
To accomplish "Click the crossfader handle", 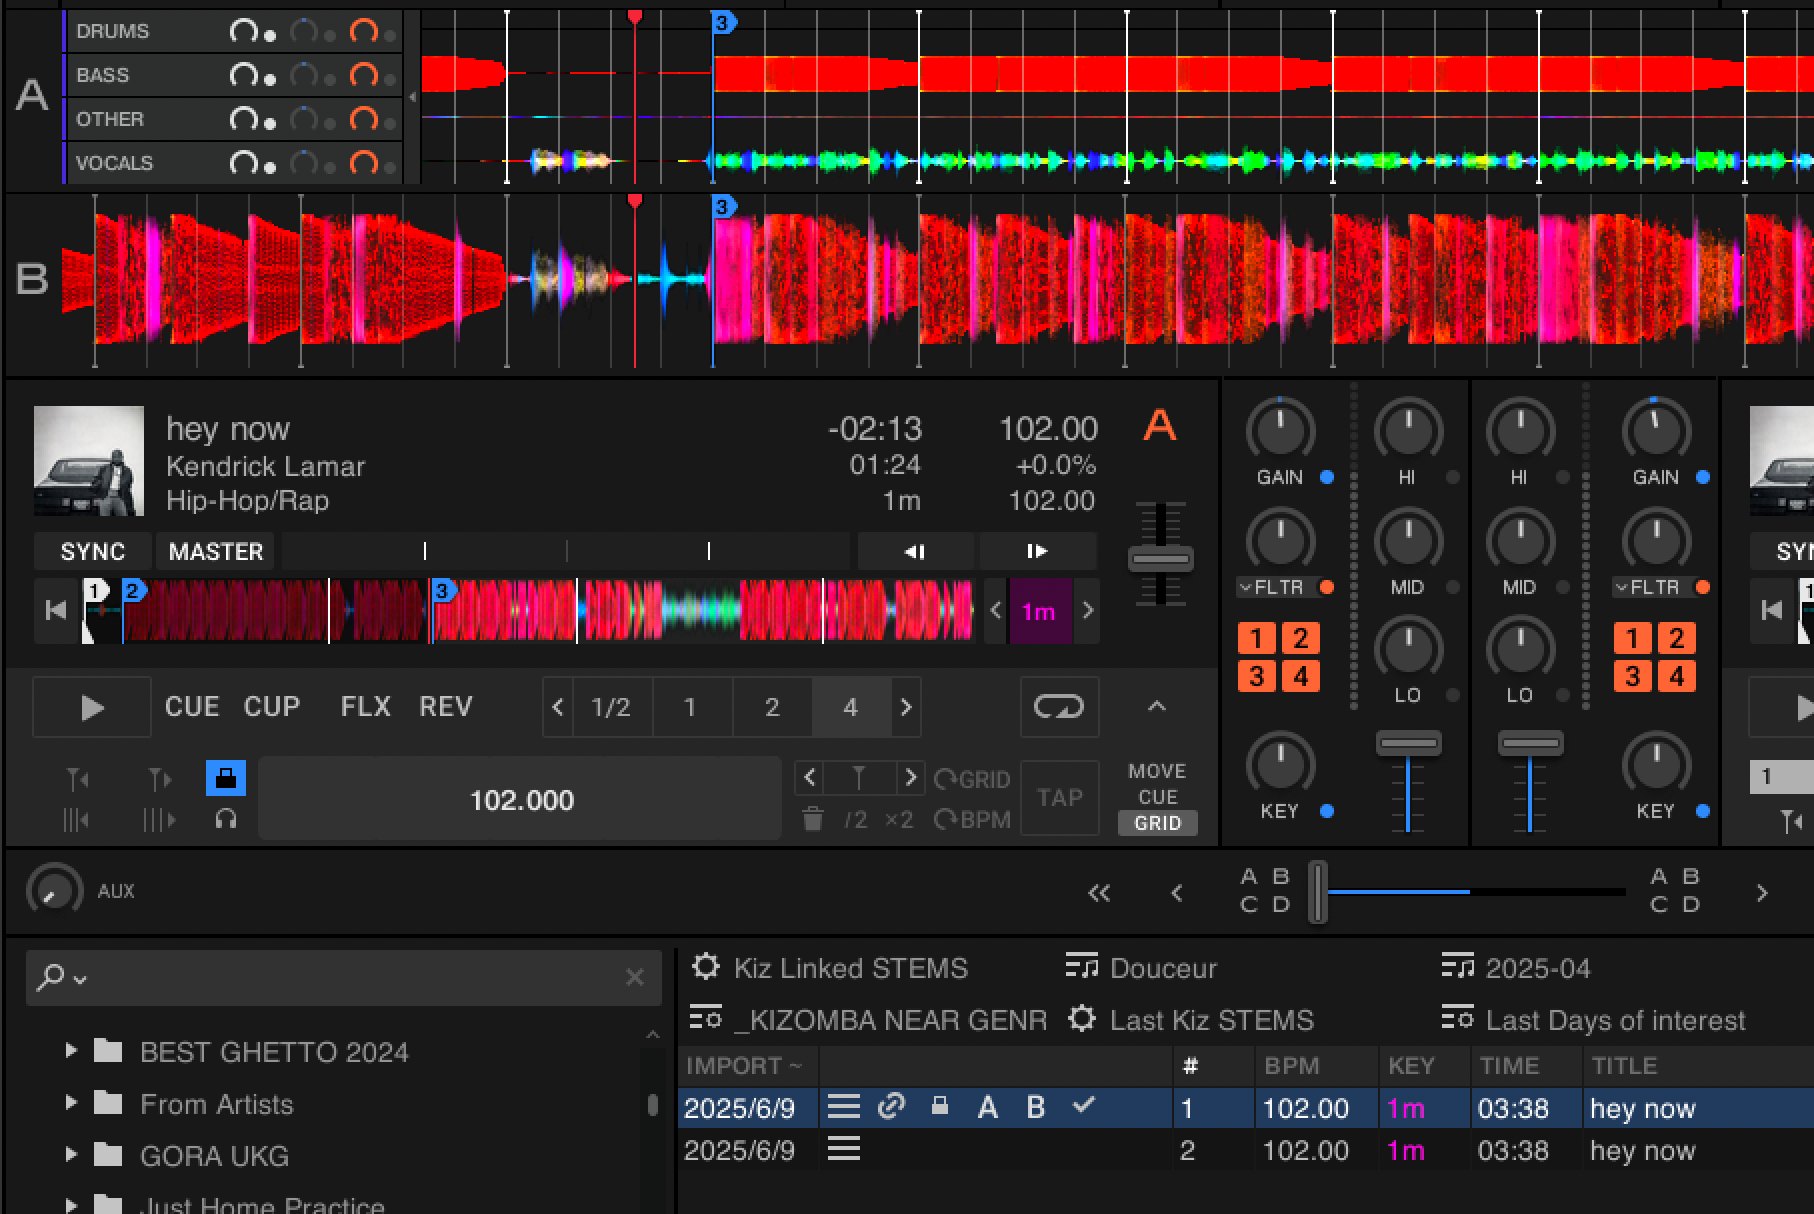I will (x=1318, y=891).
